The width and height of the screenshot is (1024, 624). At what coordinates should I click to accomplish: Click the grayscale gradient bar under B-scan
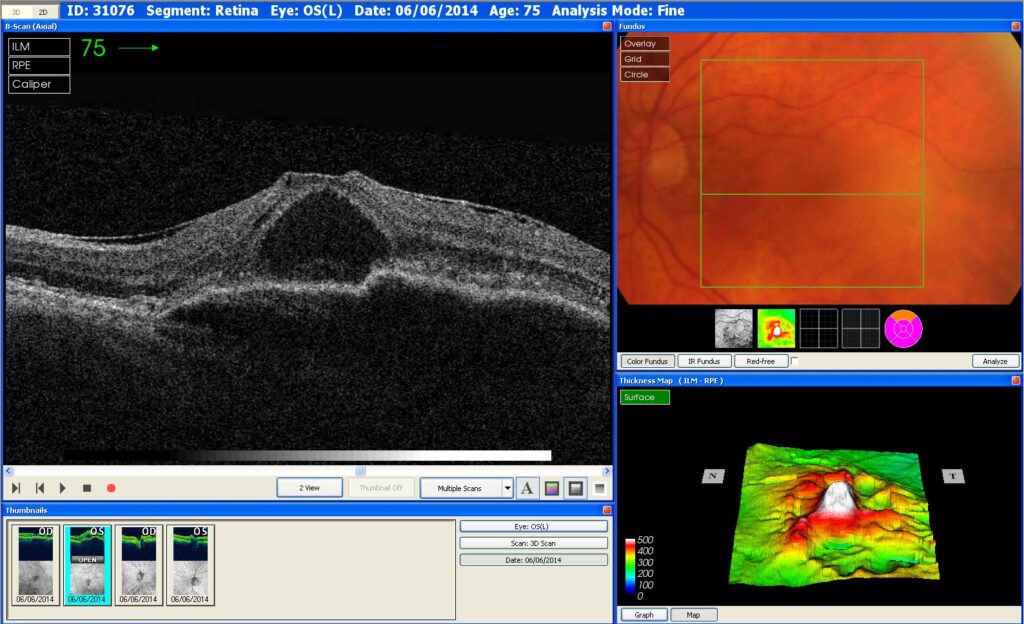pyautogui.click(x=307, y=456)
